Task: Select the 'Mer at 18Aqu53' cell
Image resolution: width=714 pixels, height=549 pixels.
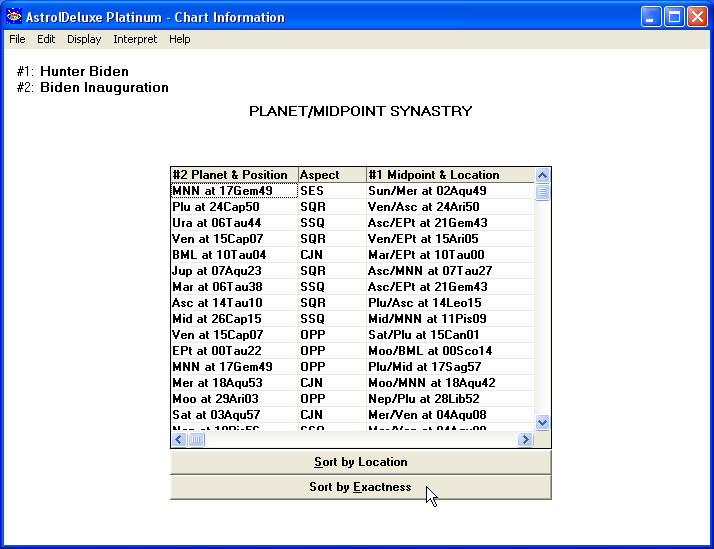Action: tap(235, 382)
